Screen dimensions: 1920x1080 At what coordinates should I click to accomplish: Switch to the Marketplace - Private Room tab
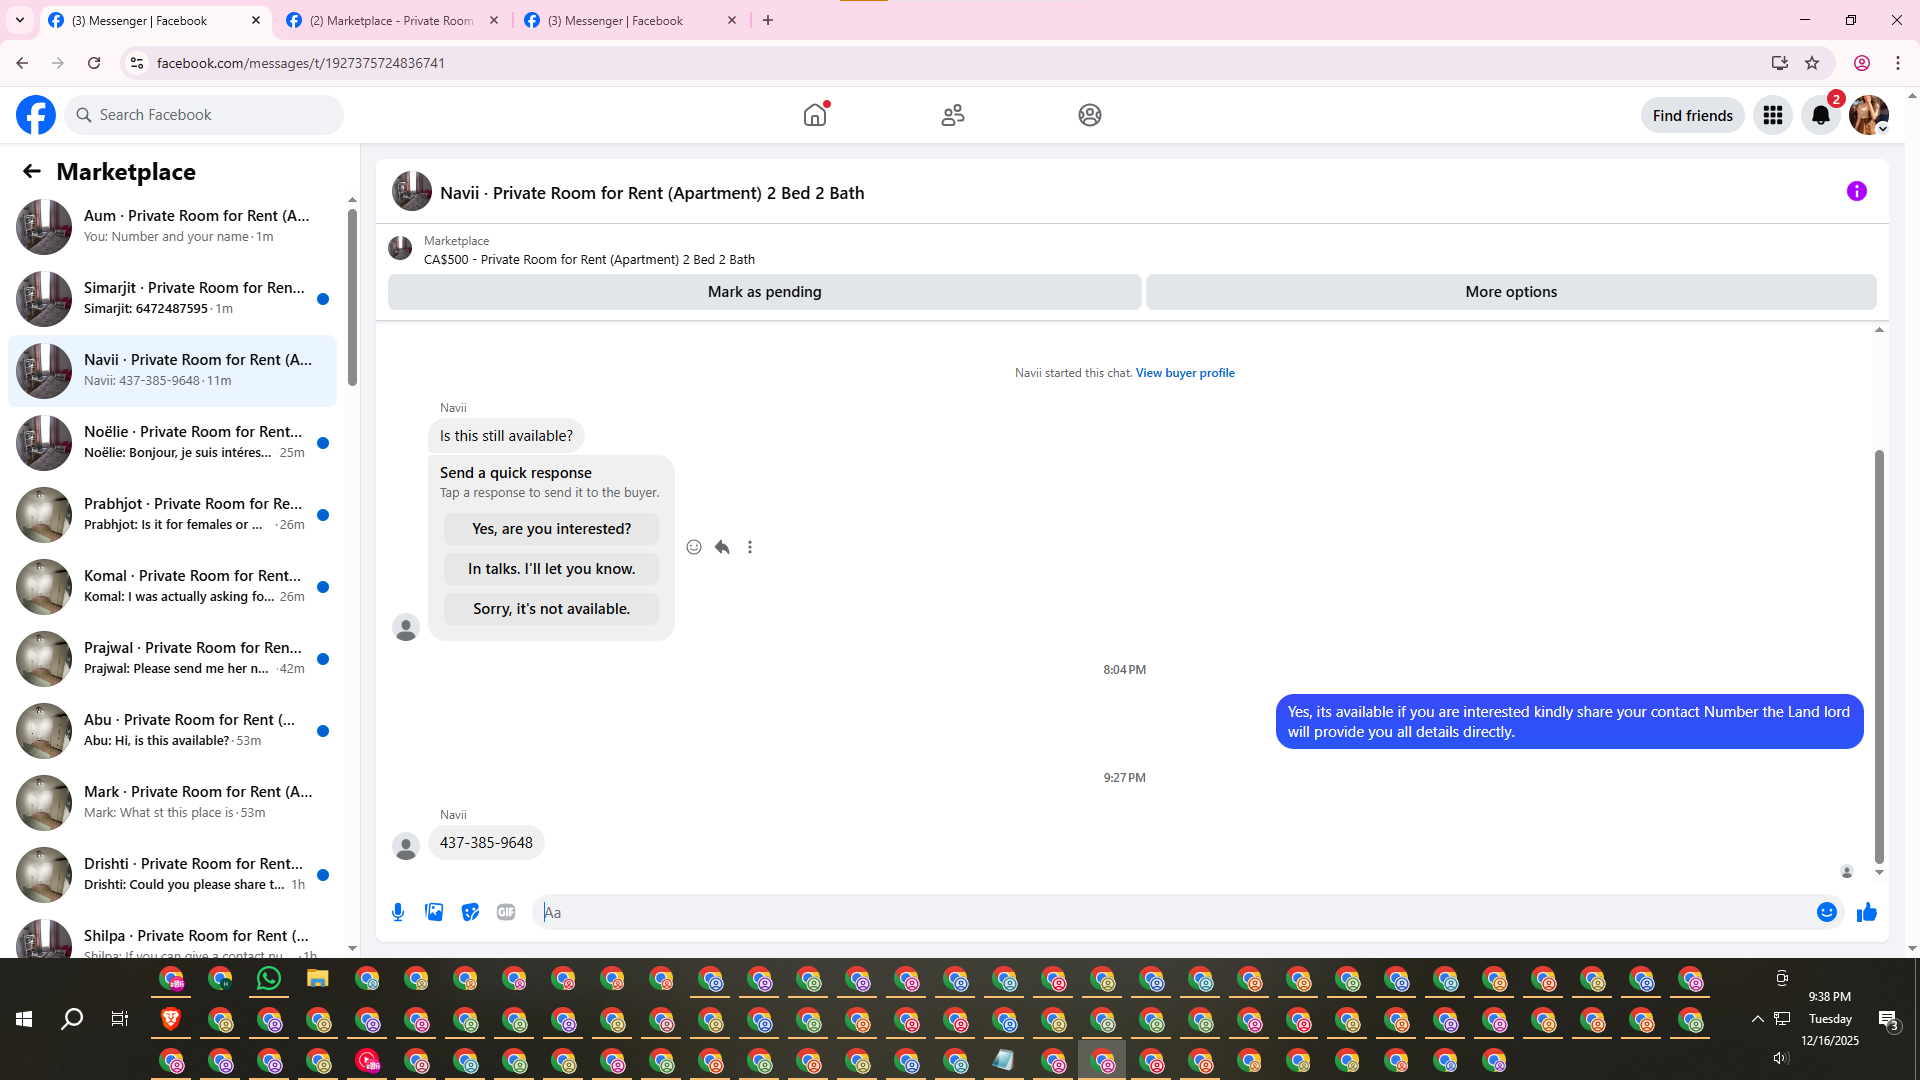[x=393, y=20]
